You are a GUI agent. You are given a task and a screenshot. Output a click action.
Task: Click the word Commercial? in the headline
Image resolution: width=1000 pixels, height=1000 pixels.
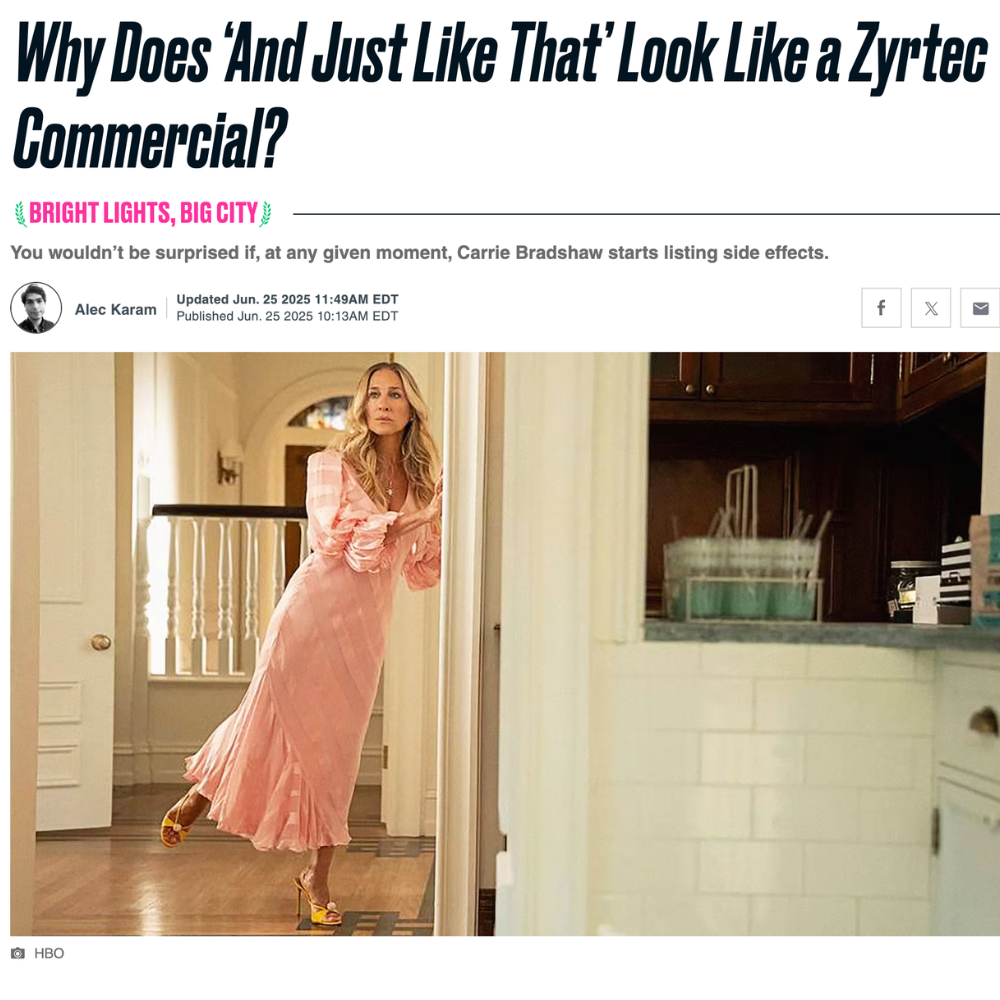click(x=151, y=138)
